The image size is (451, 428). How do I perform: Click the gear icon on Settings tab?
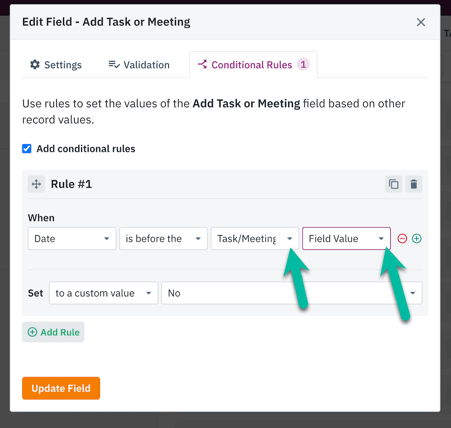pyautogui.click(x=35, y=64)
